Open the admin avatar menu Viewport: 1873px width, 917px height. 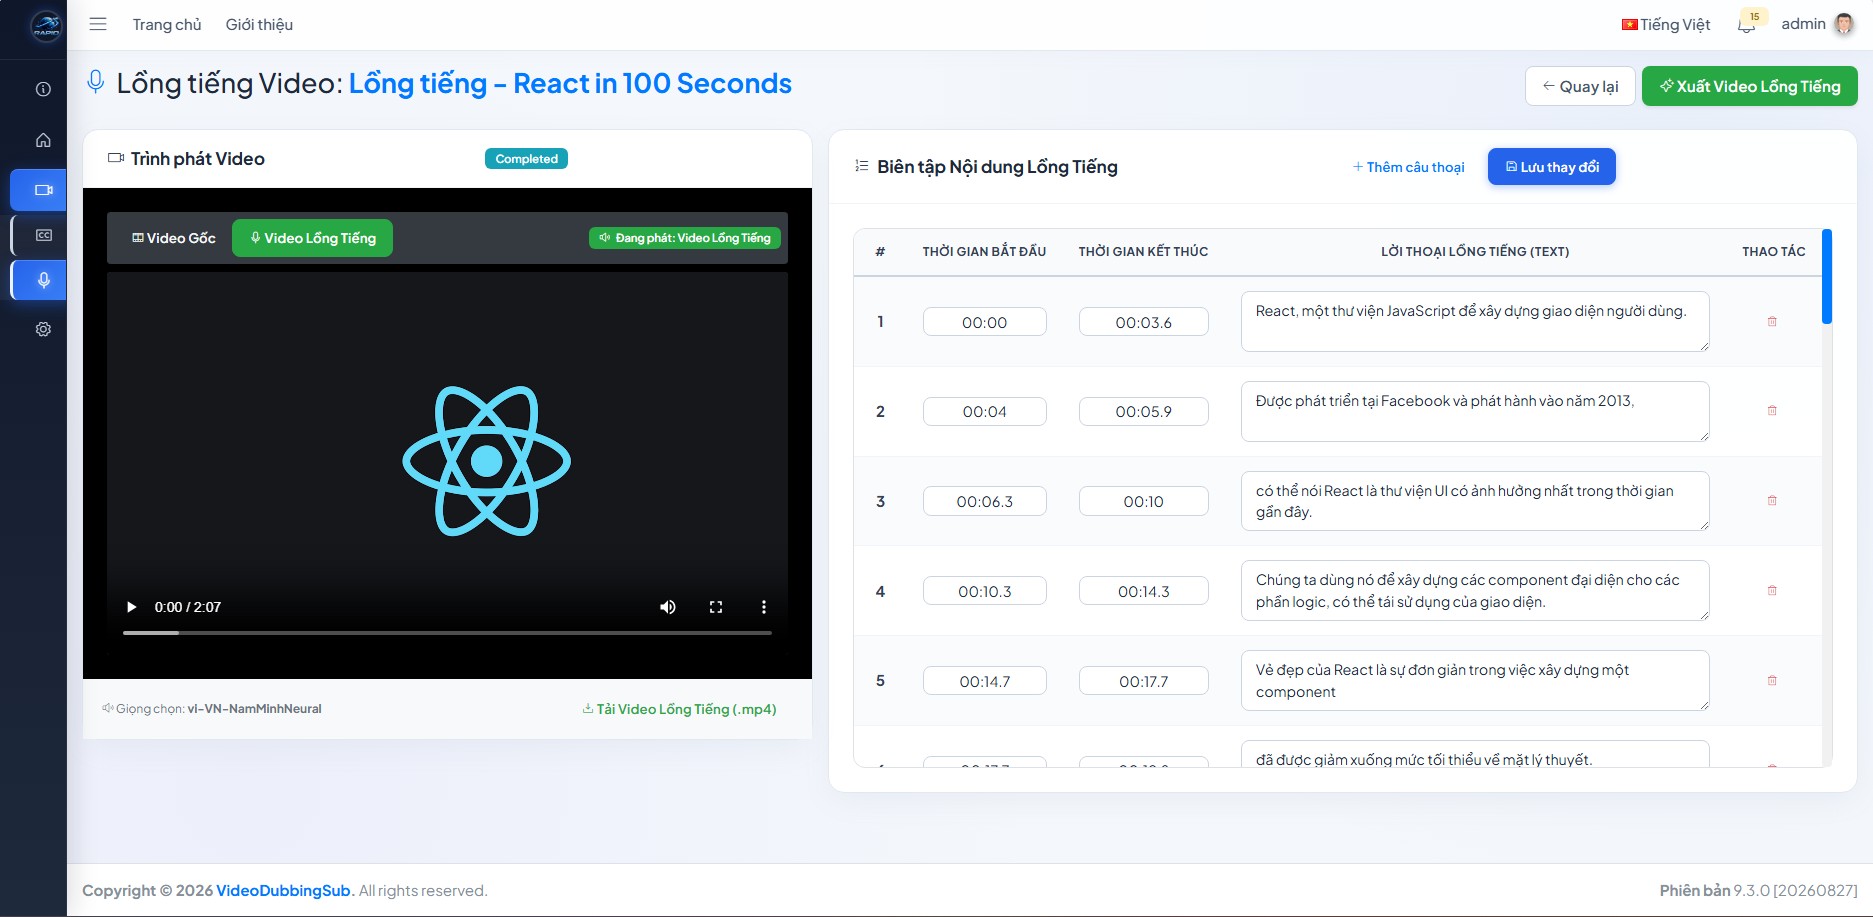point(1844,24)
